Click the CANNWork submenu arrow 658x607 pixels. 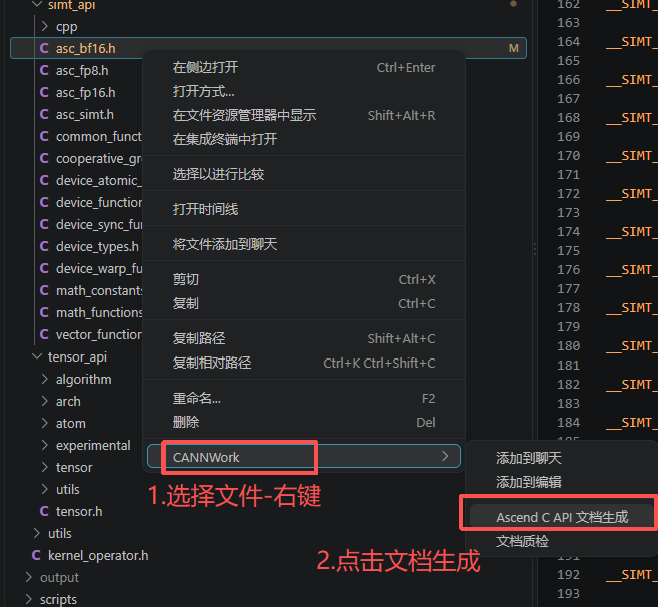tap(445, 456)
